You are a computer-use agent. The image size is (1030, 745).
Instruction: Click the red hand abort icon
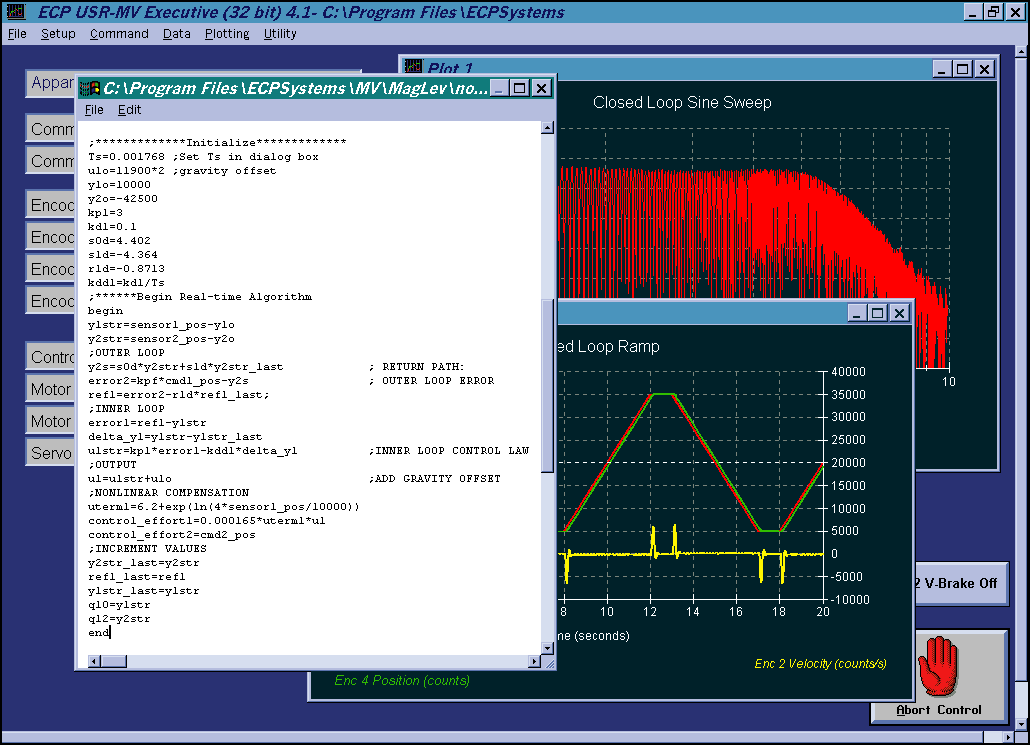938,667
